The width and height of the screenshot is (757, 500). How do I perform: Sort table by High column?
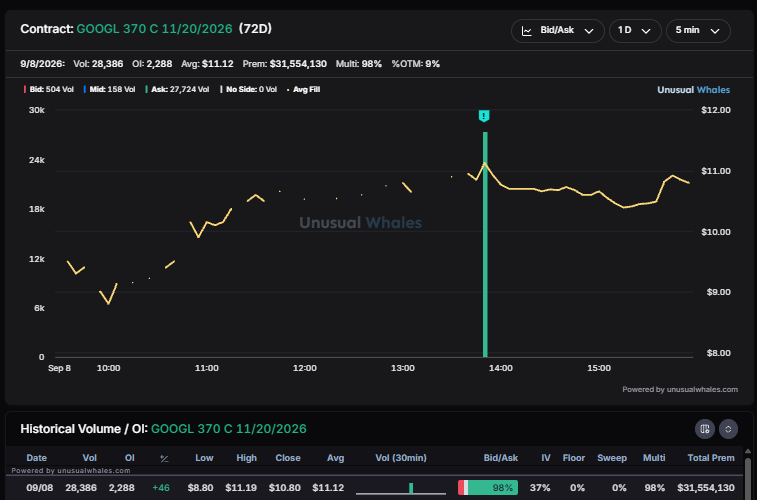pos(247,458)
